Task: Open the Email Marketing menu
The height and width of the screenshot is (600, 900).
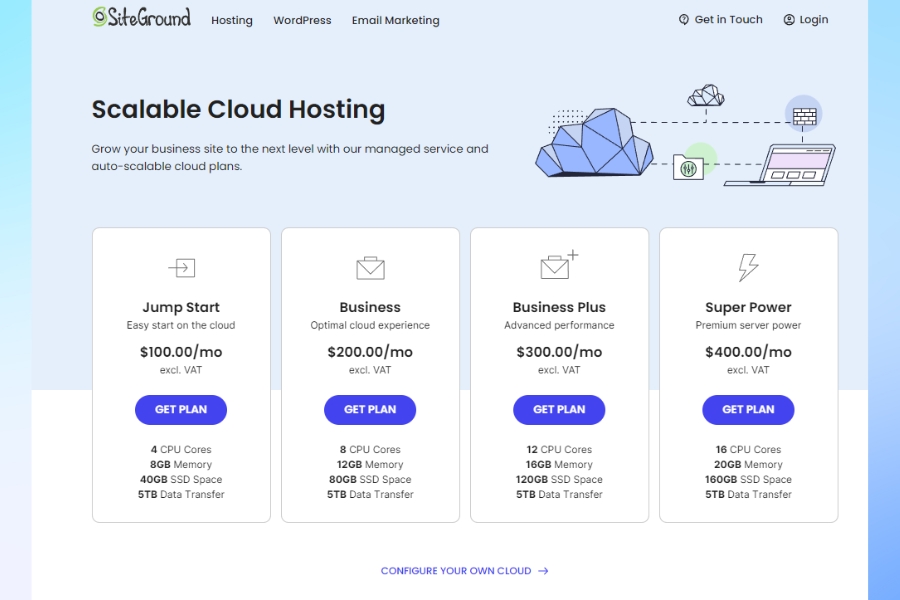Action: tap(395, 21)
